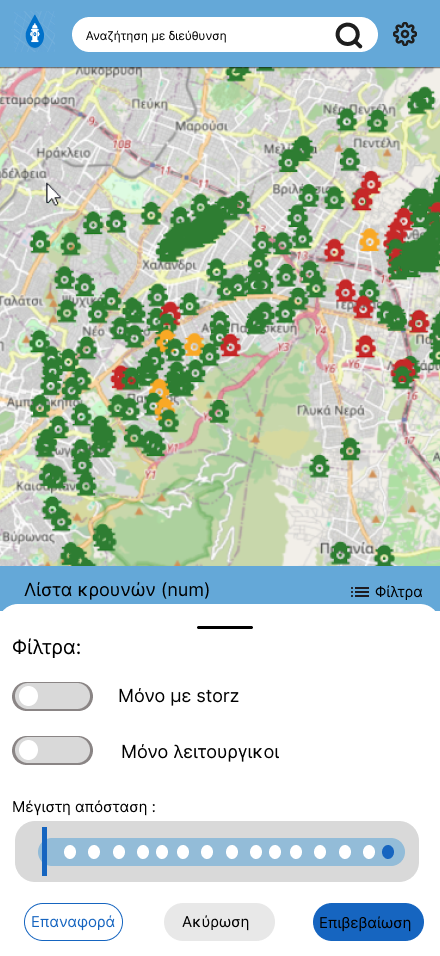The height and width of the screenshot is (956, 440).
Task: Tap green hydrant right of Παιανία label
Action: pyautogui.click(x=384, y=556)
